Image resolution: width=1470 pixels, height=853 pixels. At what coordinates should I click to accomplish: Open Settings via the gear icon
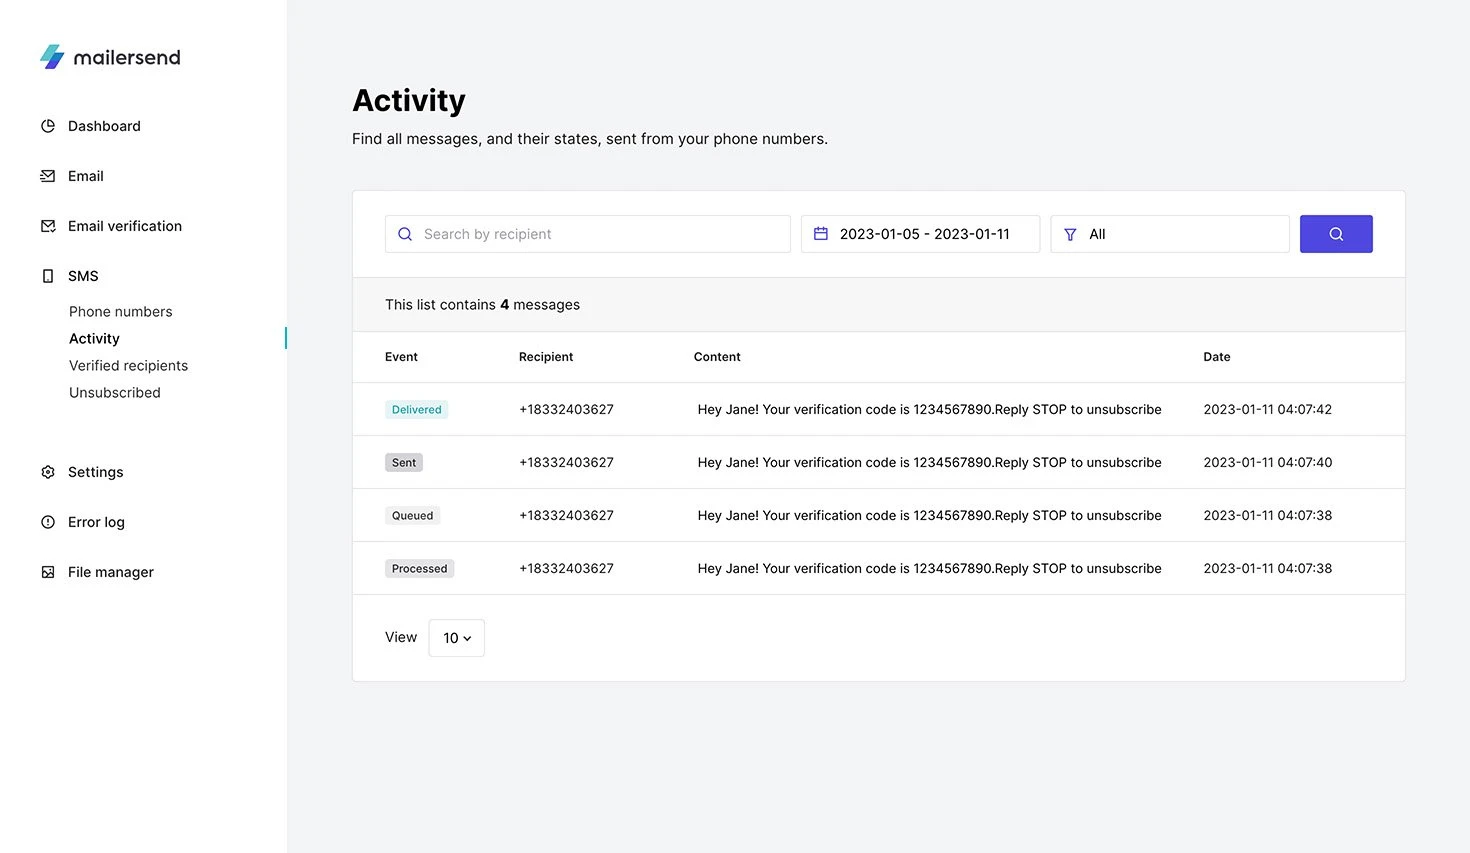point(48,472)
